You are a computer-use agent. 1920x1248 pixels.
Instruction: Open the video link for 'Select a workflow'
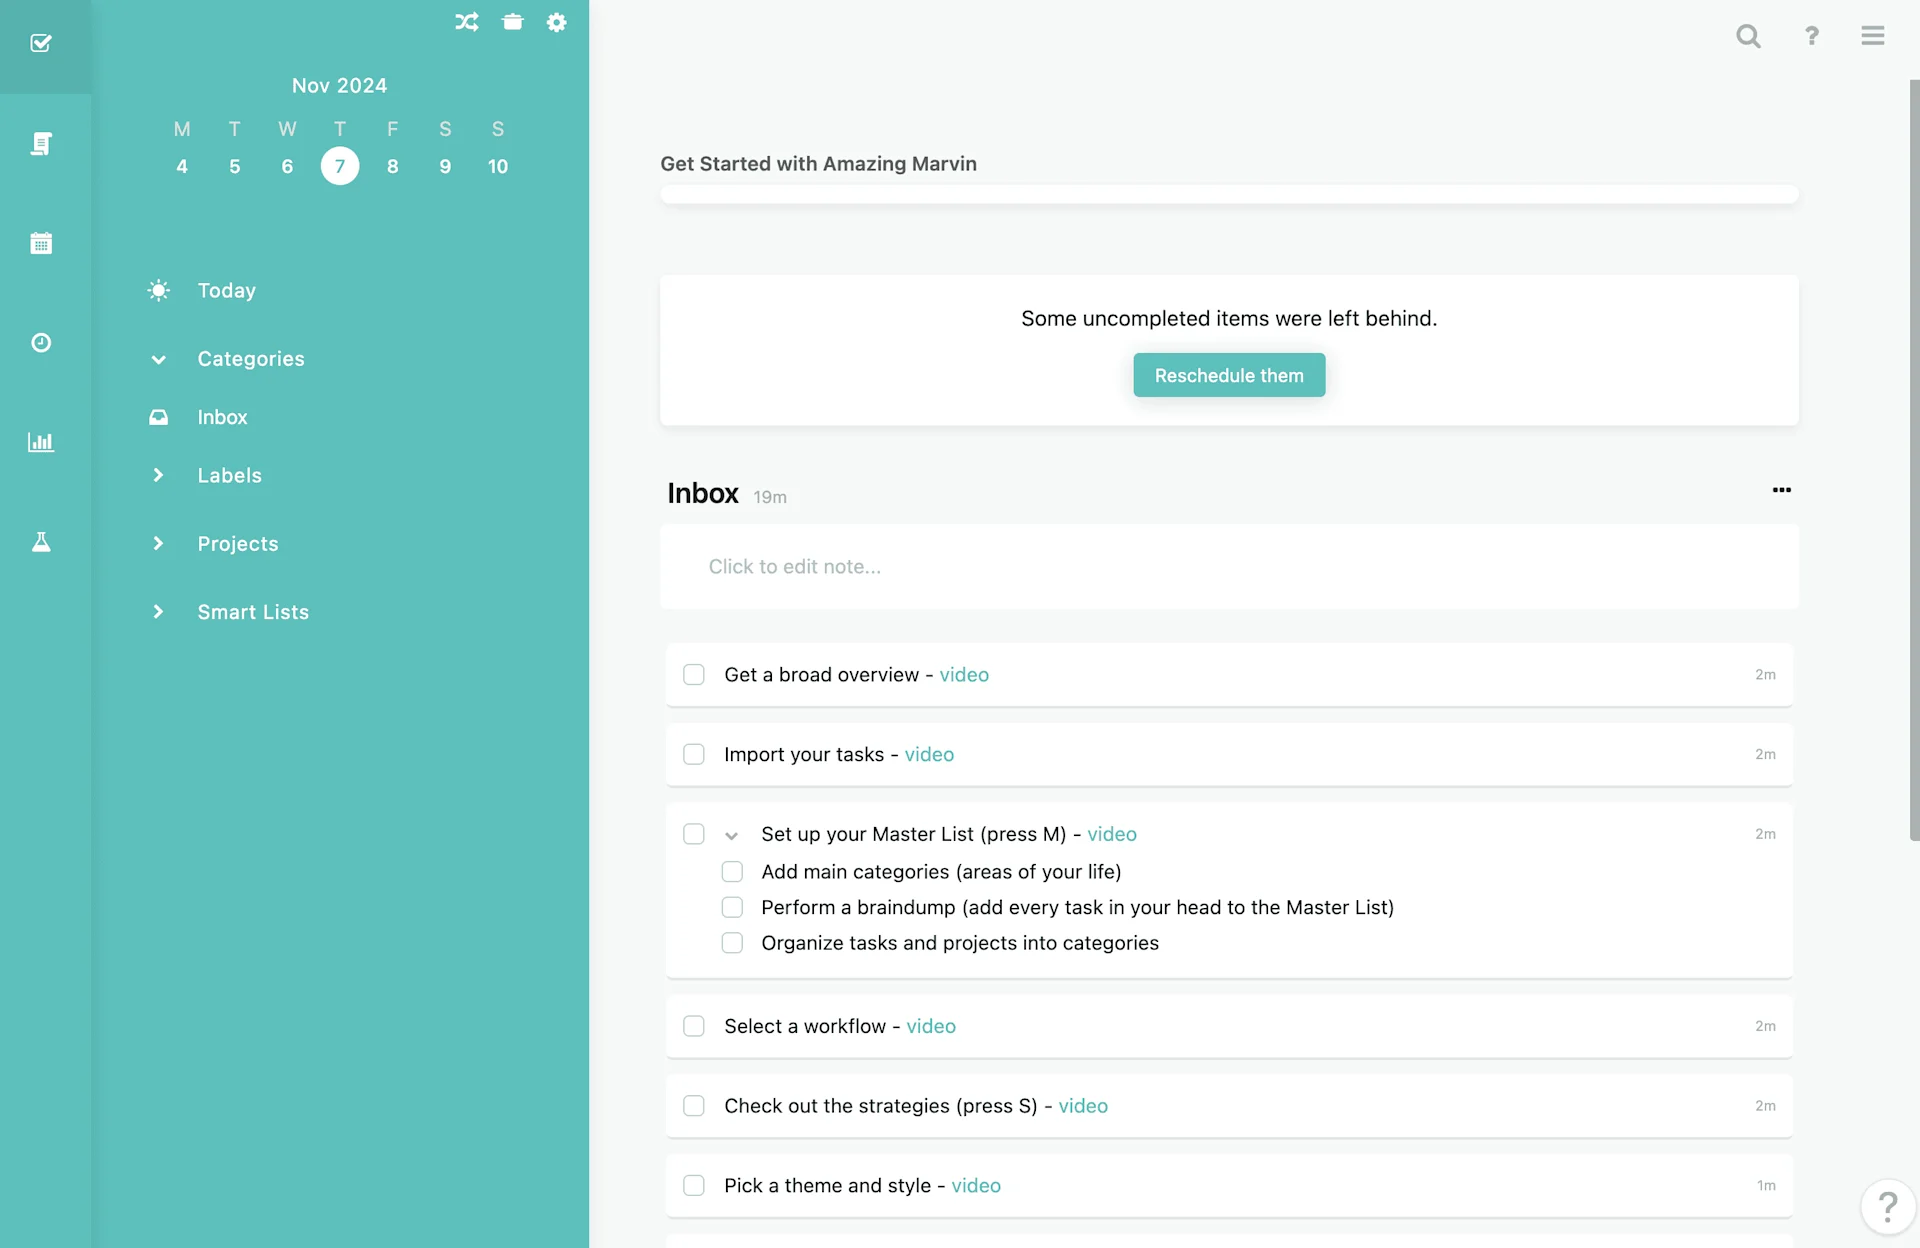(930, 1026)
